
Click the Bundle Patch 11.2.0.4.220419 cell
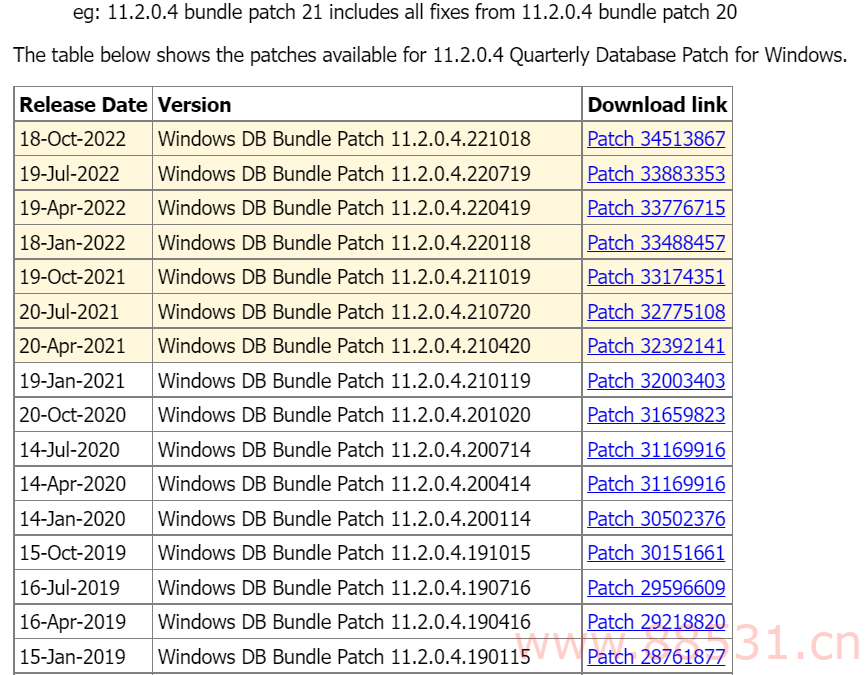pyautogui.click(x=367, y=208)
